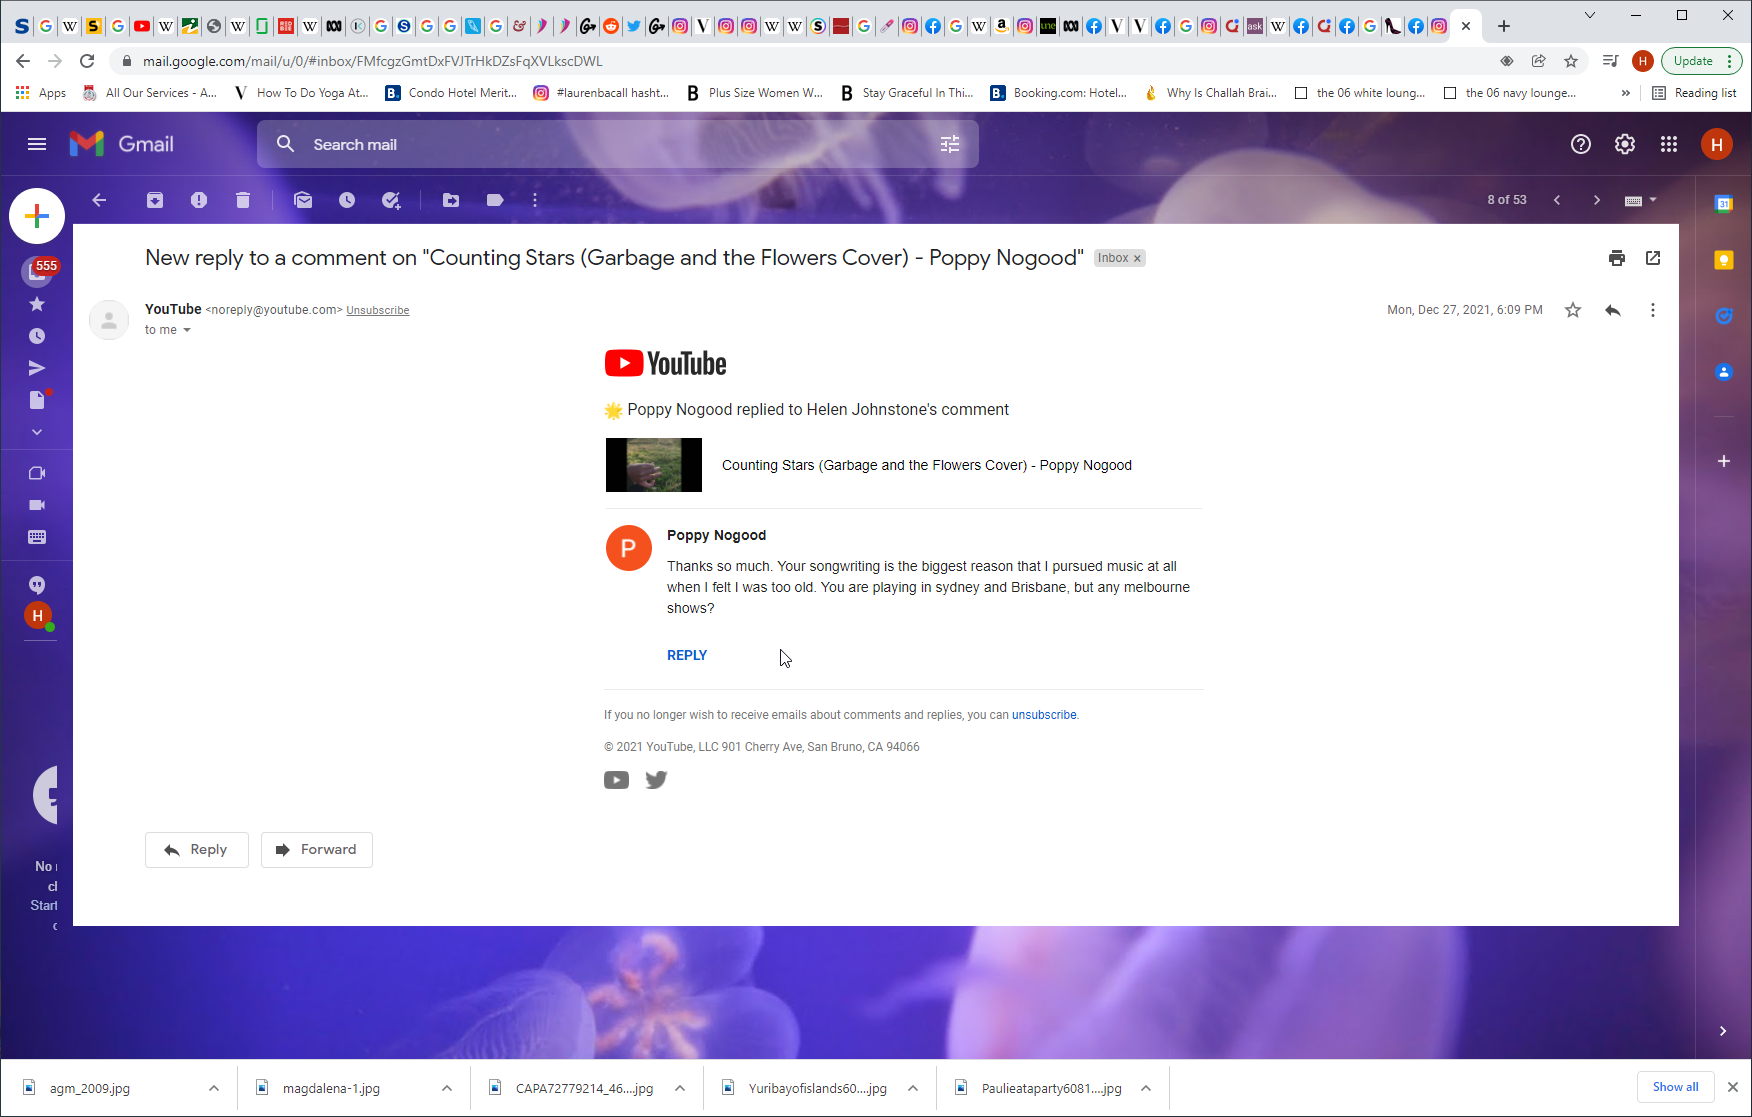Open the agm_2009.jpg download options chevron
Viewport: 1752px width, 1117px height.
click(214, 1088)
